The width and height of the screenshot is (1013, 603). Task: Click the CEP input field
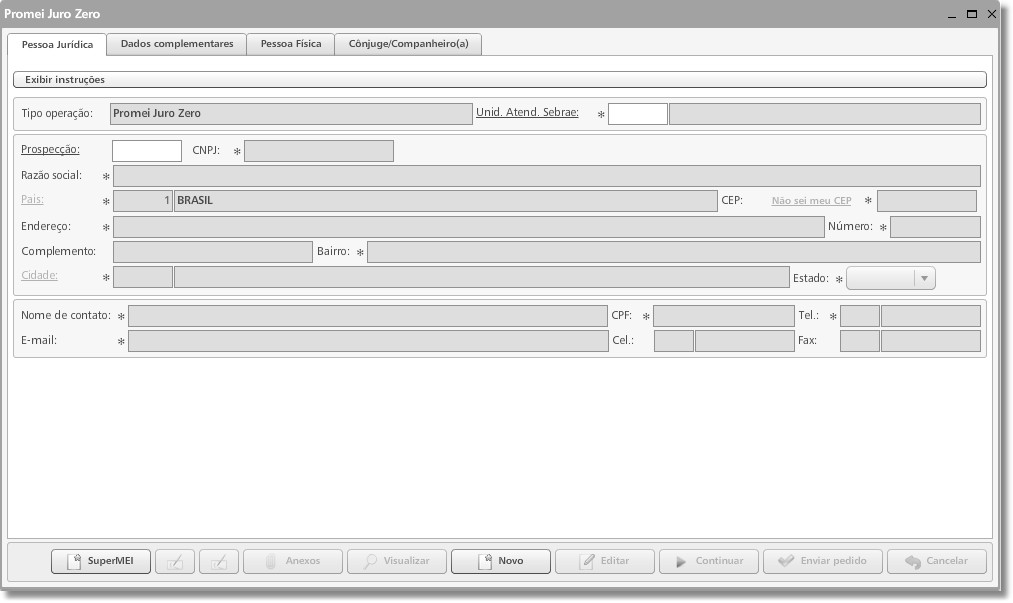point(926,201)
